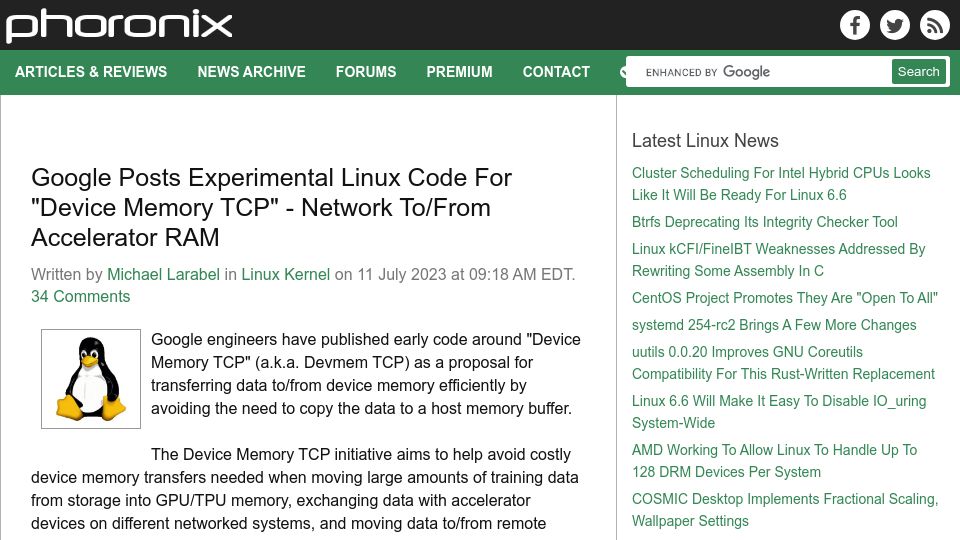Image resolution: width=960 pixels, height=540 pixels.
Task: Open the RSS feed icon
Action: 935,25
